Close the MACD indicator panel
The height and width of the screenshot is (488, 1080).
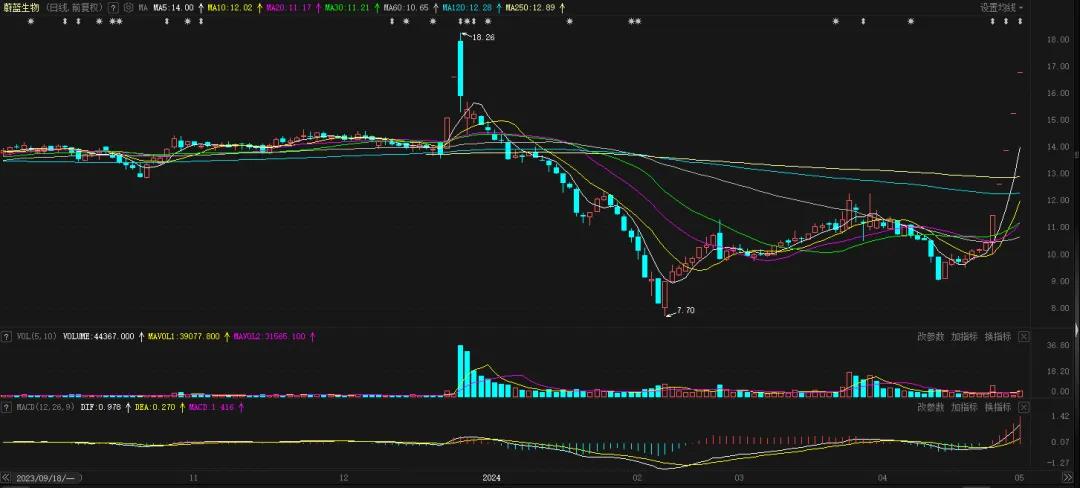(x=1024, y=407)
